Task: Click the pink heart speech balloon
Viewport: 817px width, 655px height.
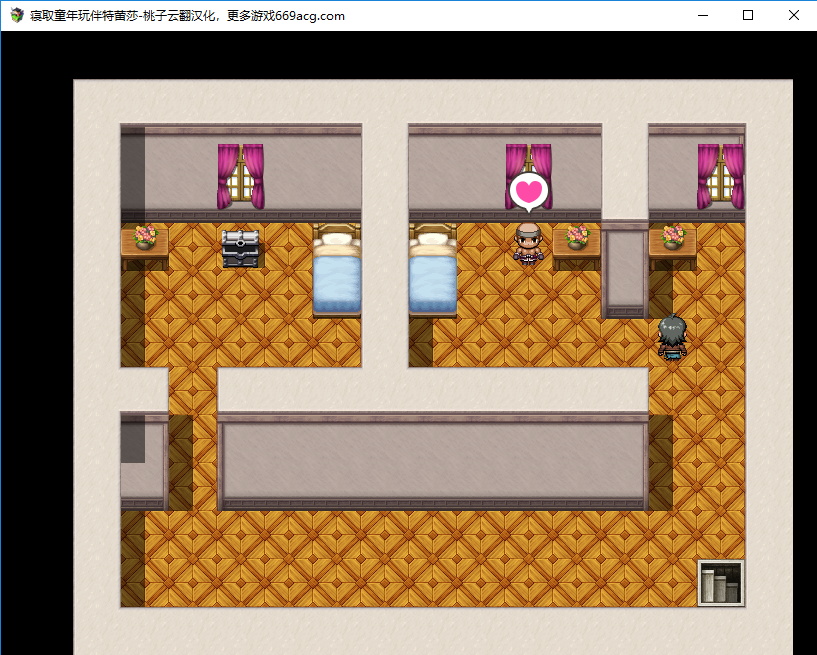Action: (529, 192)
